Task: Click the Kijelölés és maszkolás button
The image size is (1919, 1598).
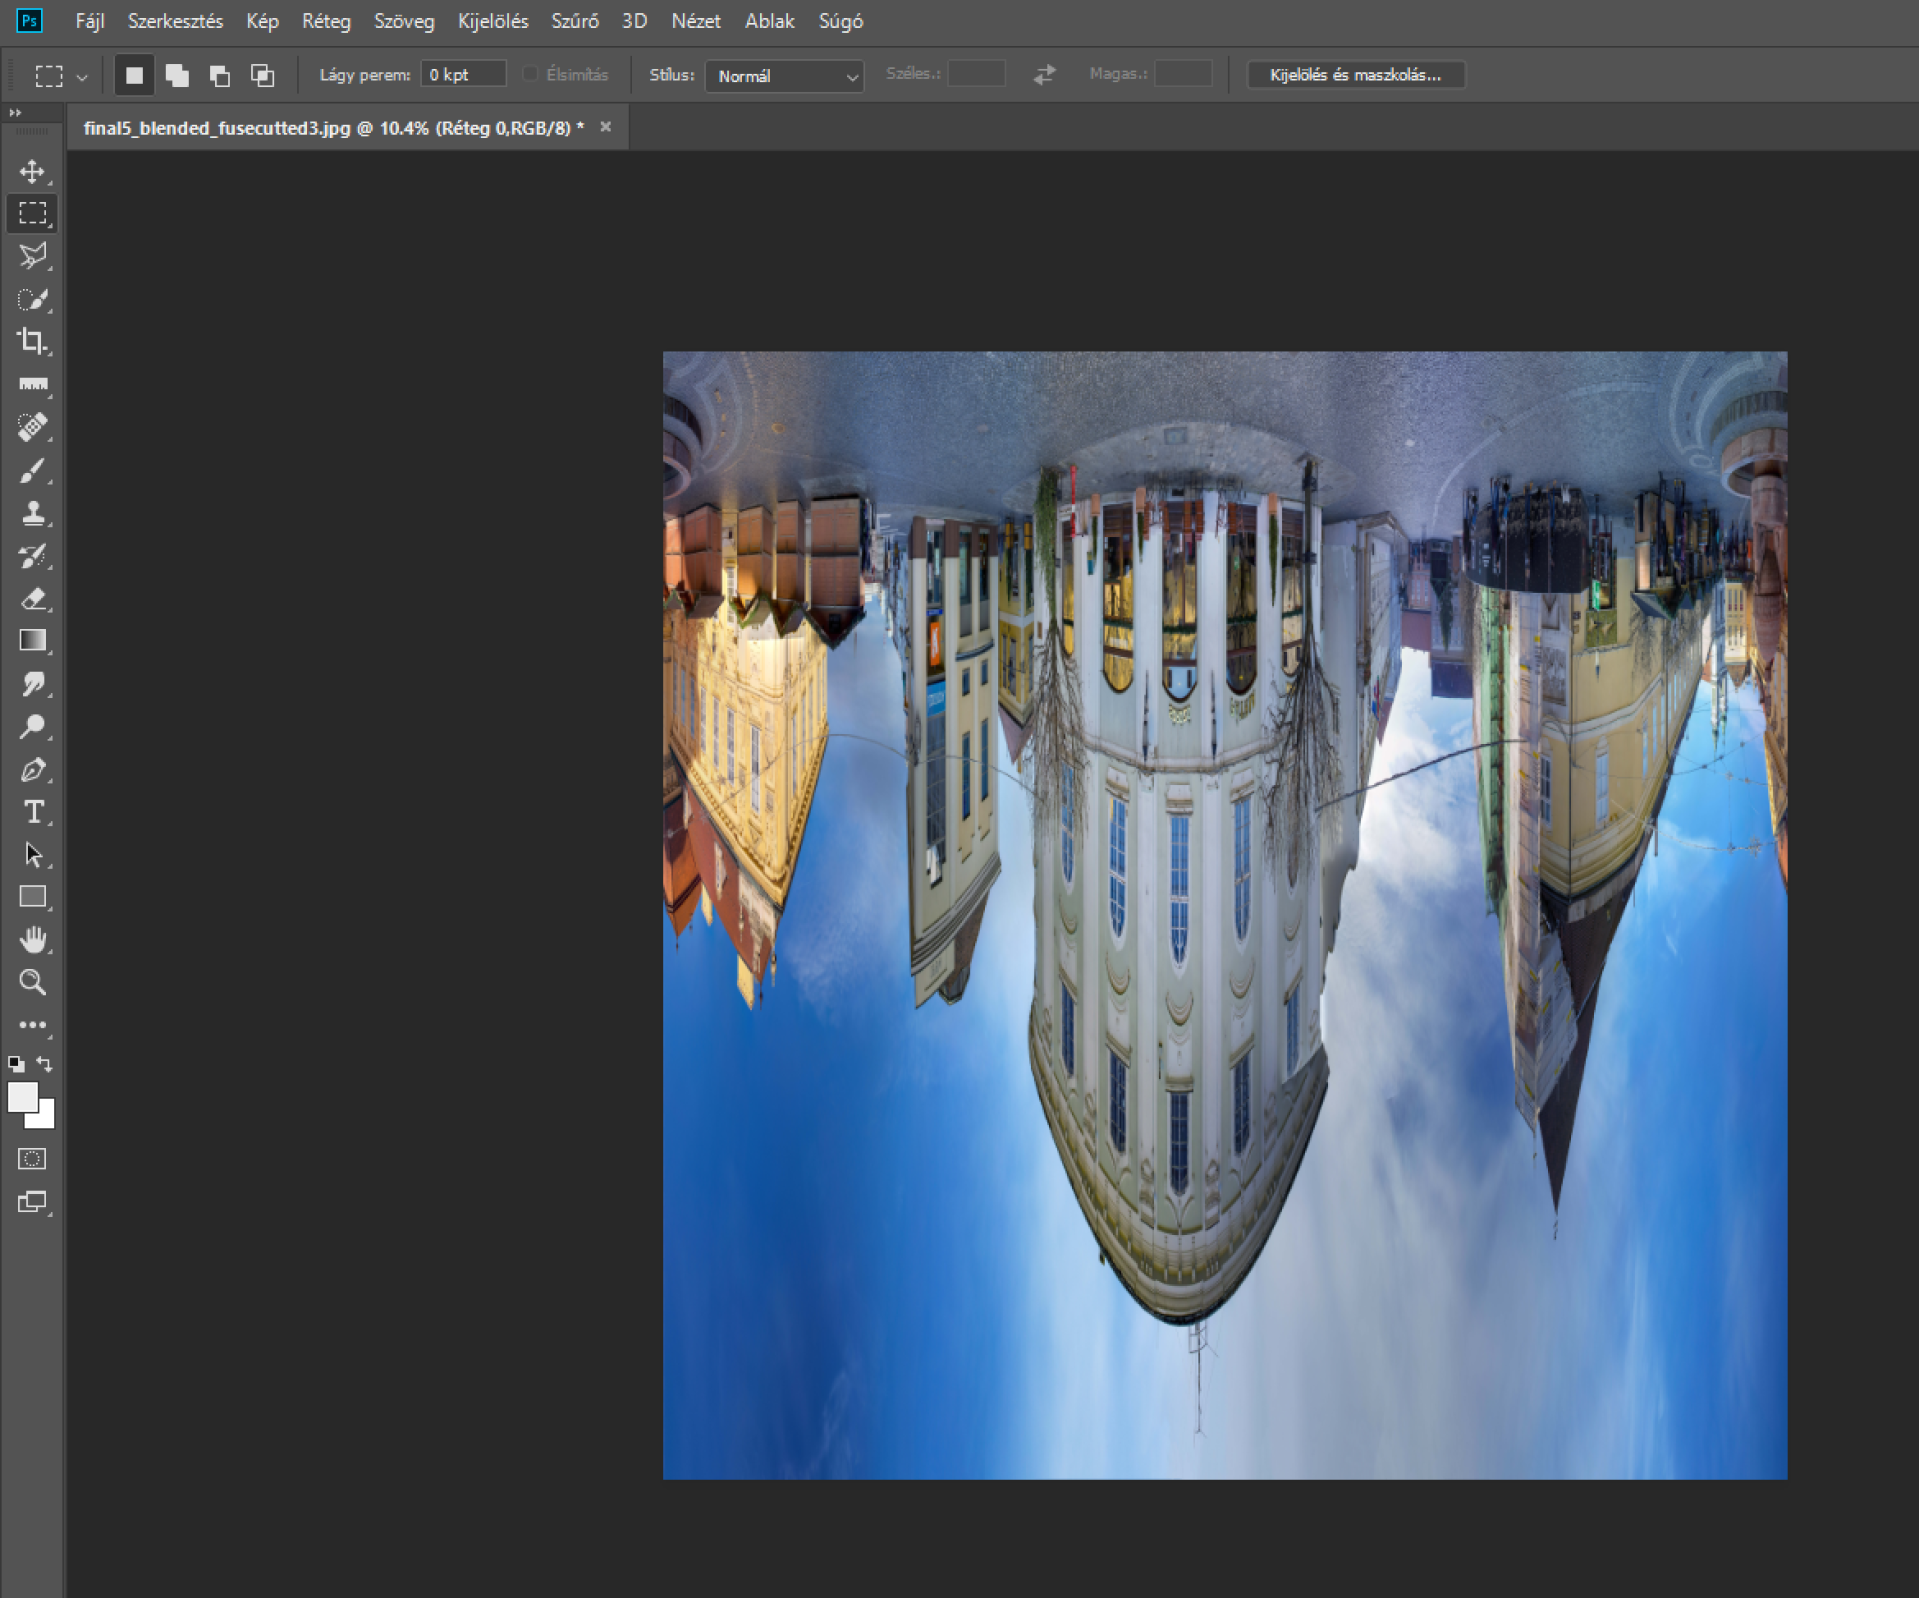Action: pos(1355,75)
